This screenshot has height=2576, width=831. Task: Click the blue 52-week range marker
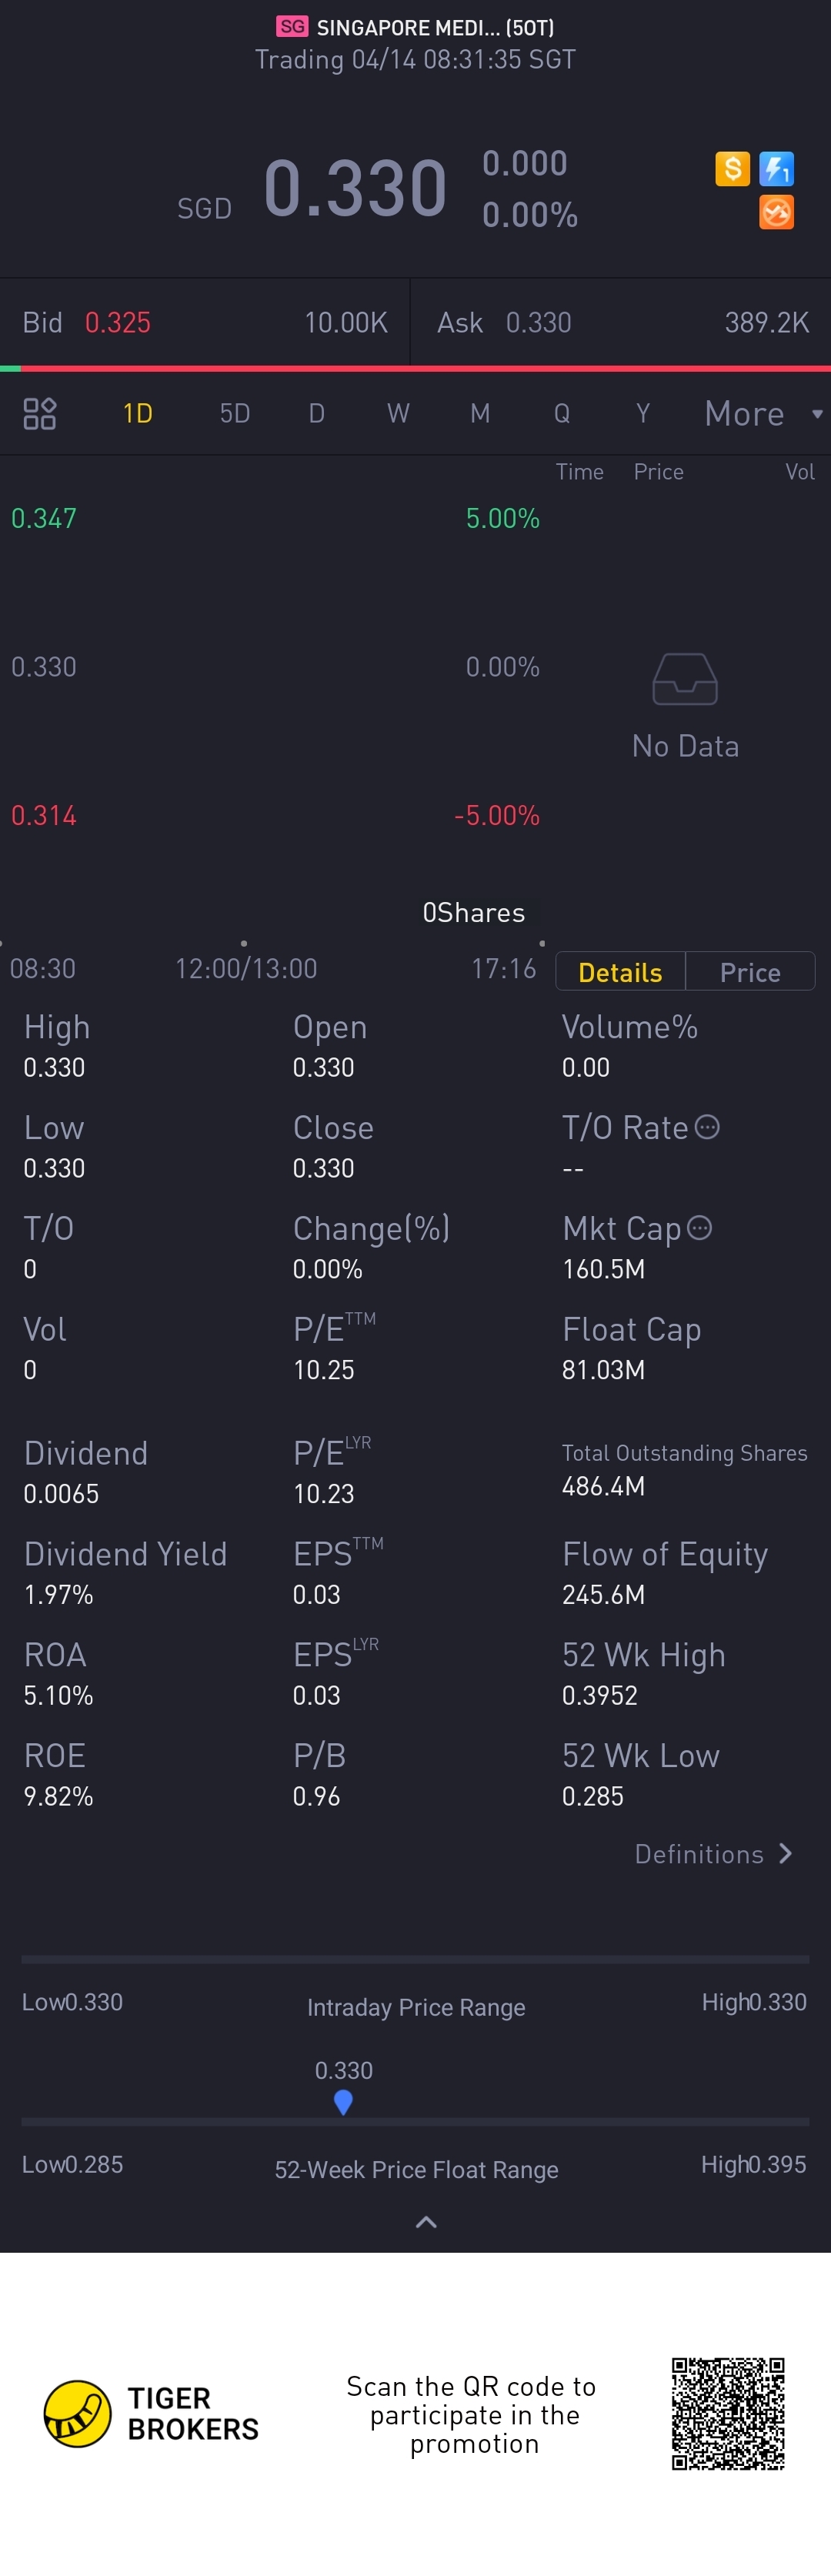pos(343,2102)
